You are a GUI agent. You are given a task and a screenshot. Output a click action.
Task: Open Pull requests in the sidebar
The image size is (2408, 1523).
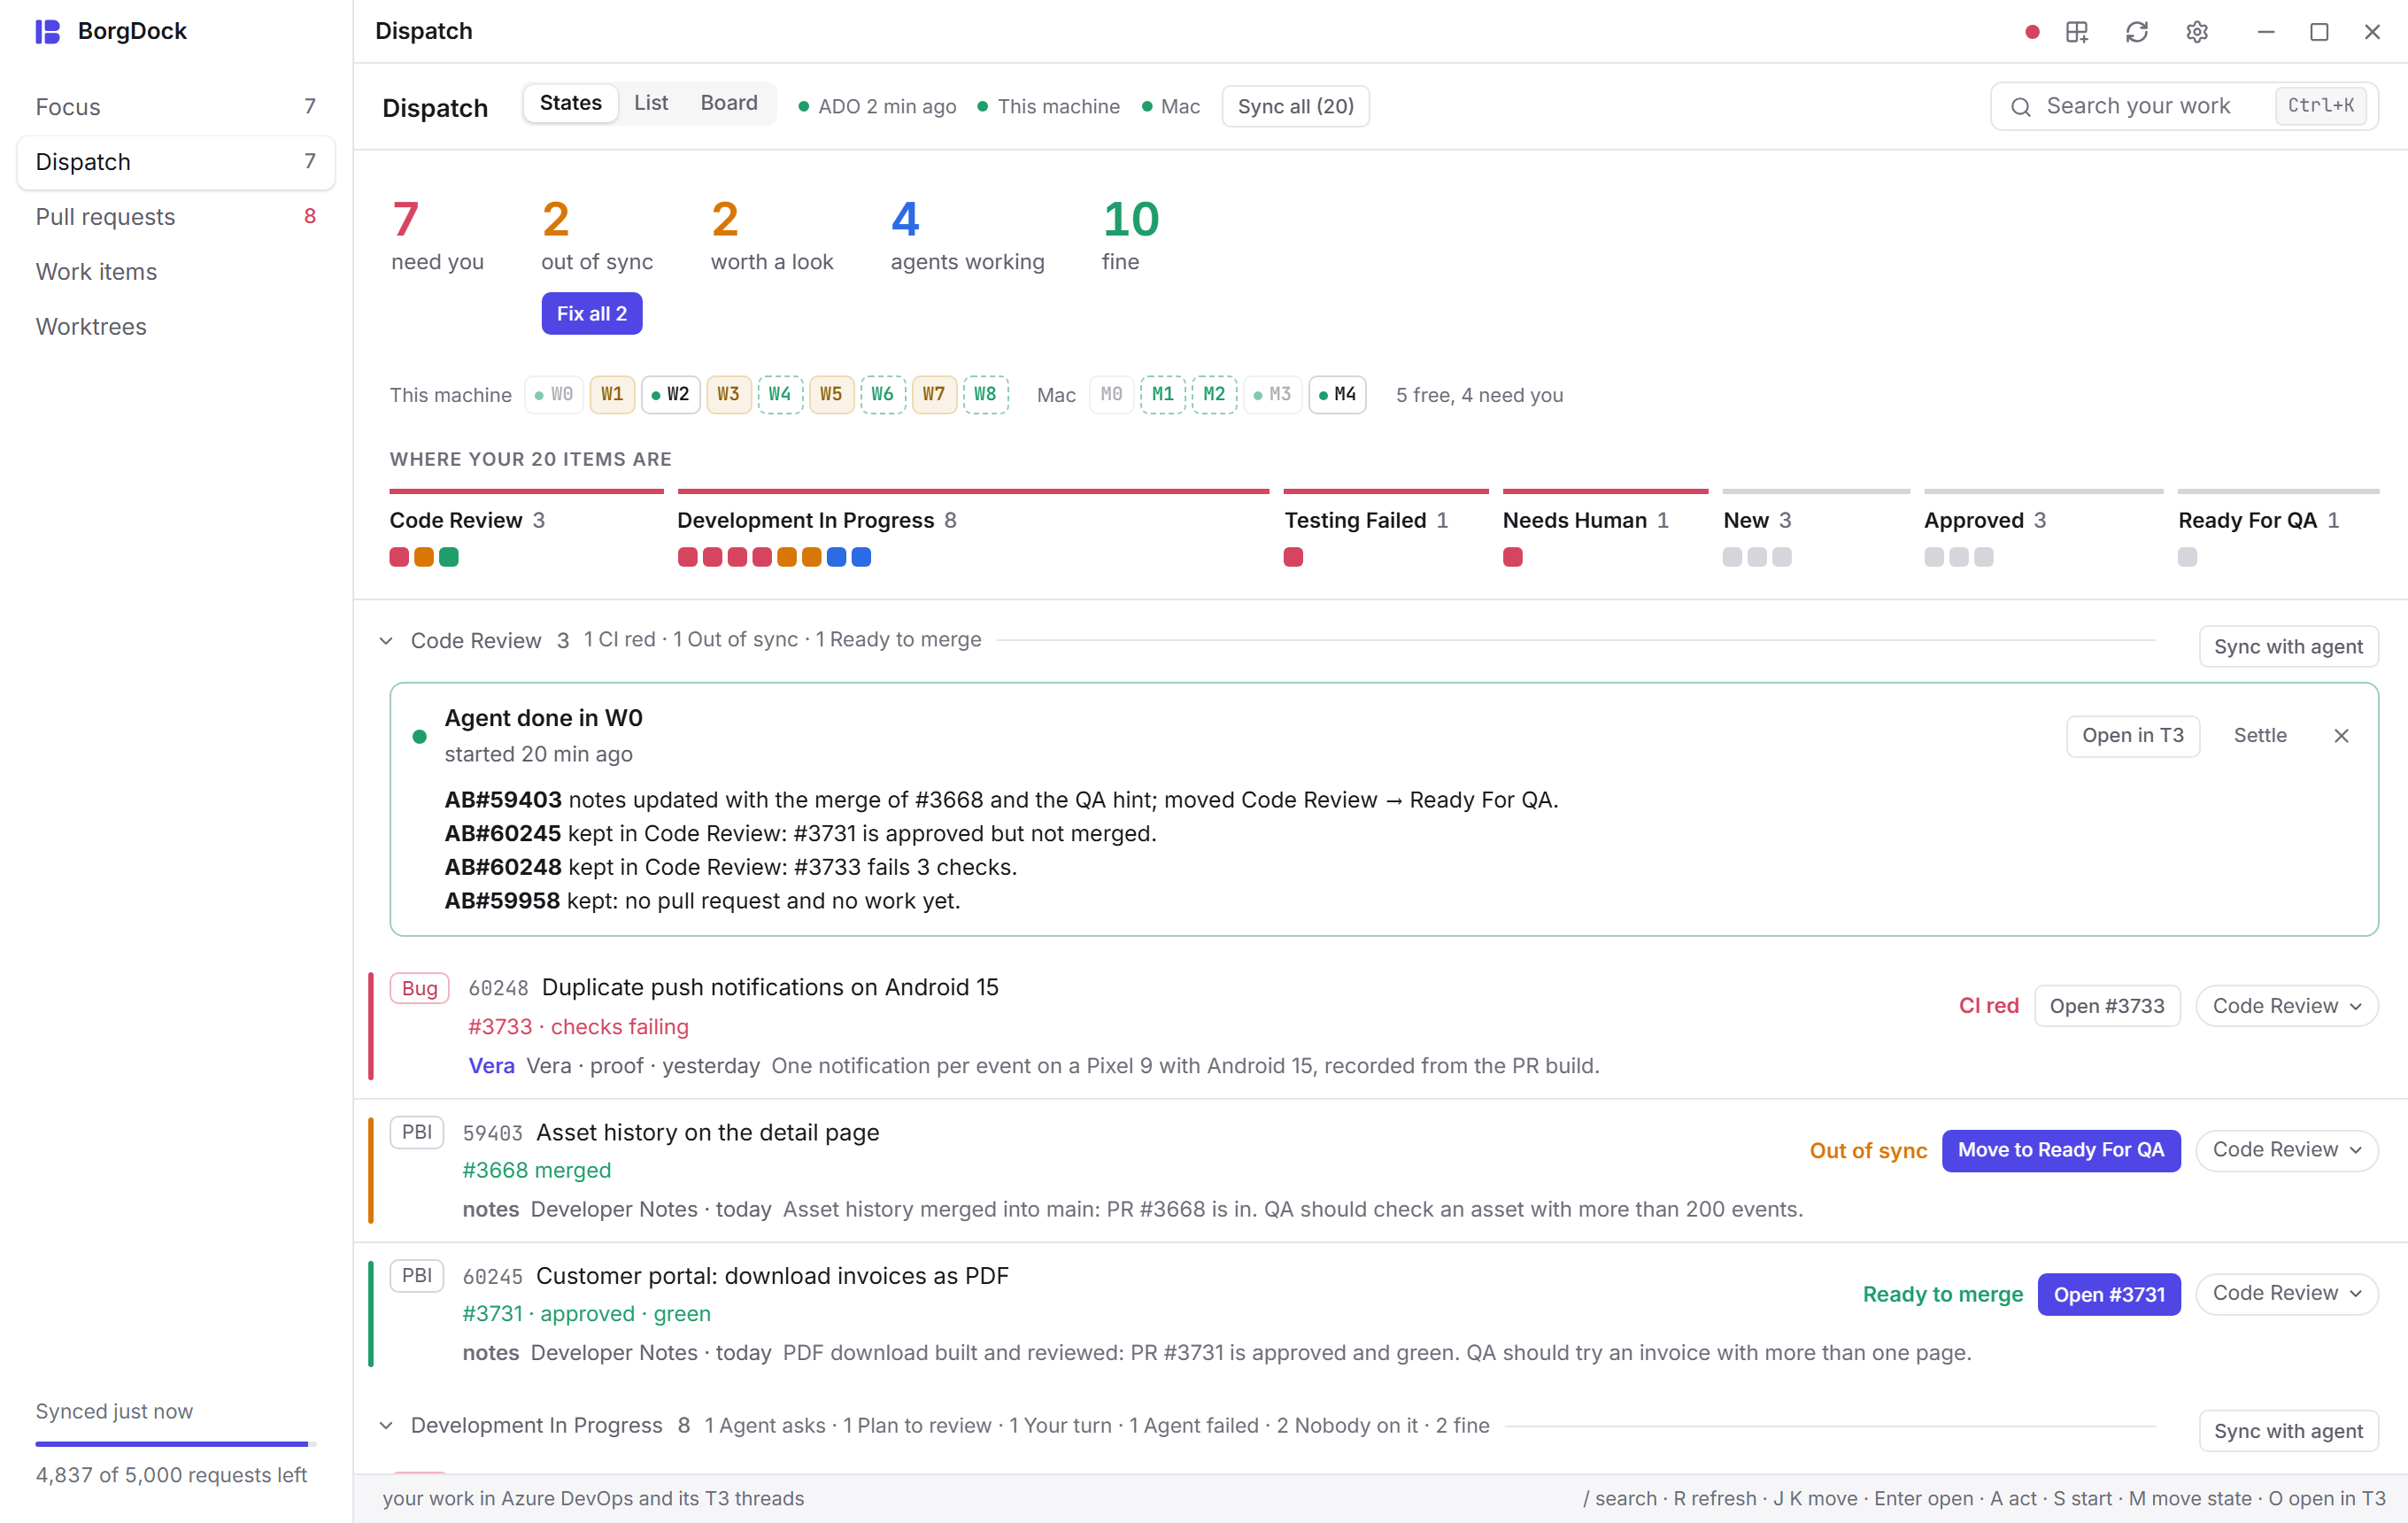pos(175,217)
